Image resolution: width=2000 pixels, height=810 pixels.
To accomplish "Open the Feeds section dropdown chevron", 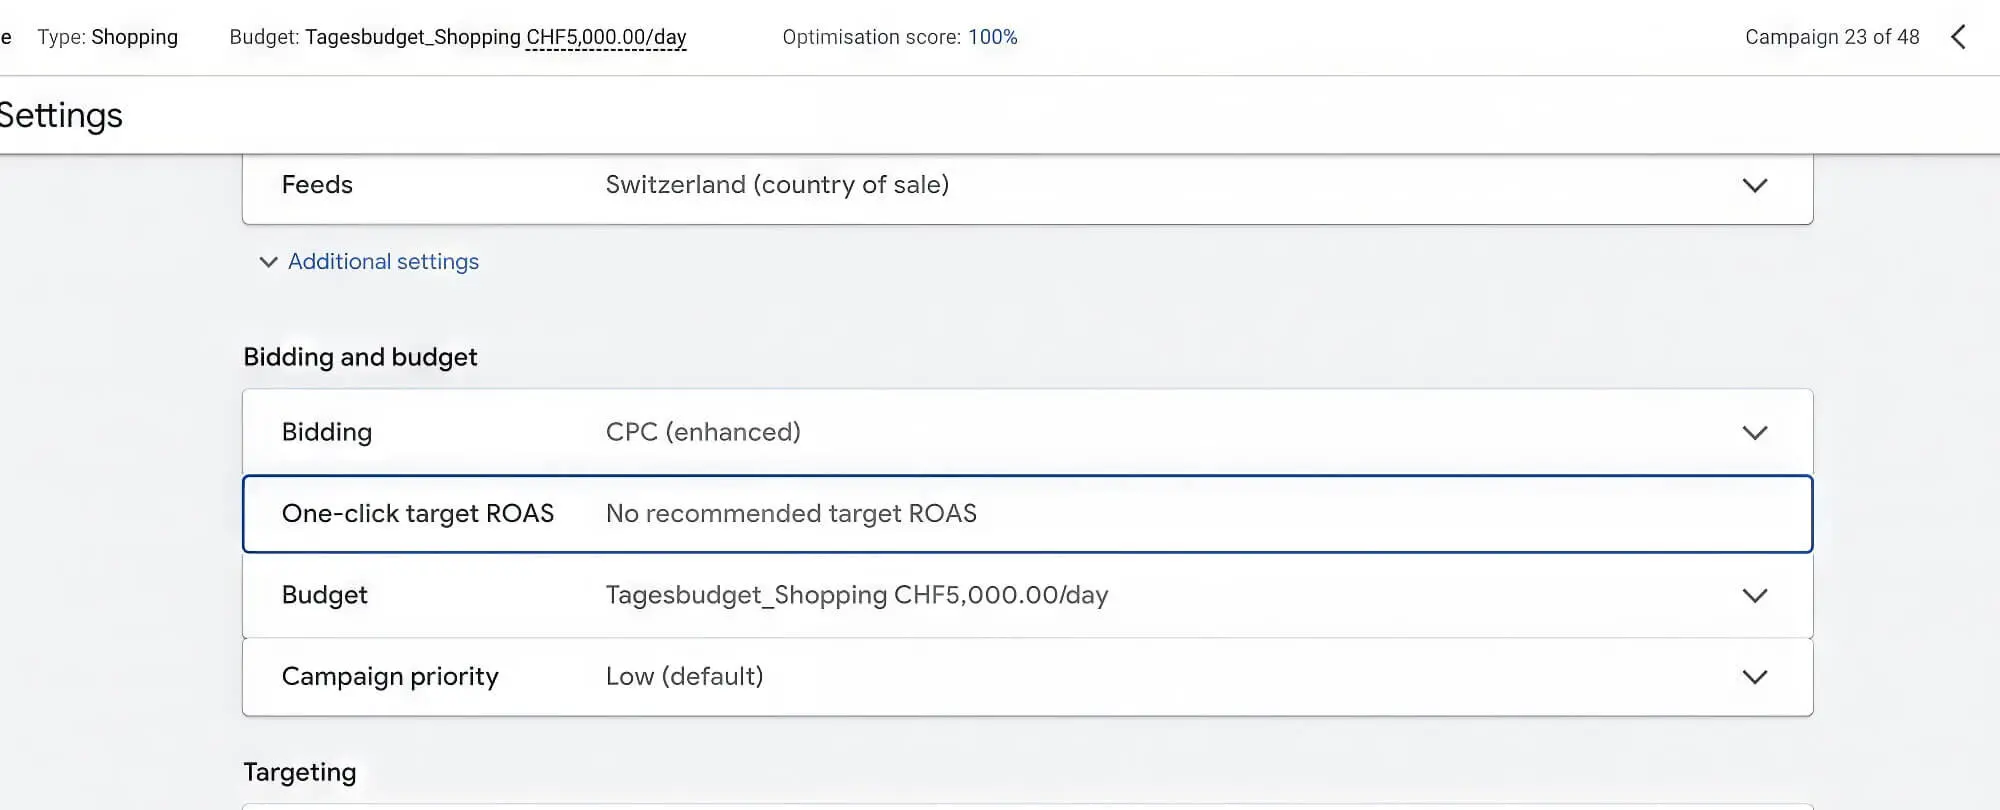I will click(x=1754, y=185).
